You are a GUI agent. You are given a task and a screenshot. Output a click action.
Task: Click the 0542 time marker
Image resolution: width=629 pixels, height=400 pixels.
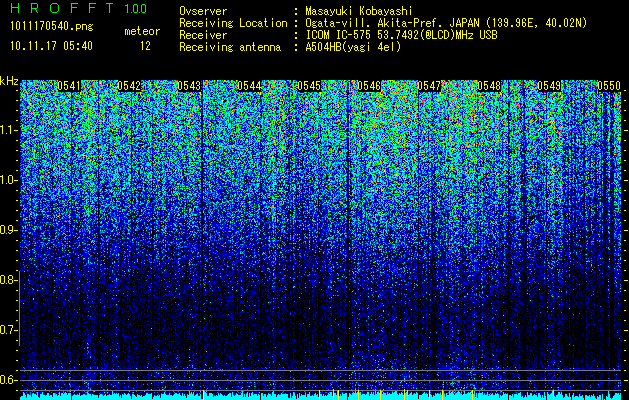coord(129,86)
